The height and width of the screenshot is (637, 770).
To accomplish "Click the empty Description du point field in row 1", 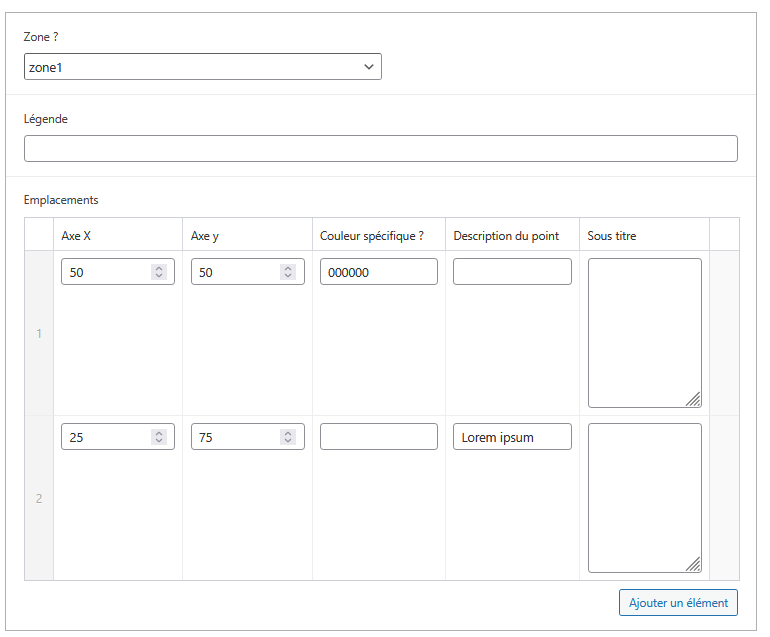I will [512, 272].
